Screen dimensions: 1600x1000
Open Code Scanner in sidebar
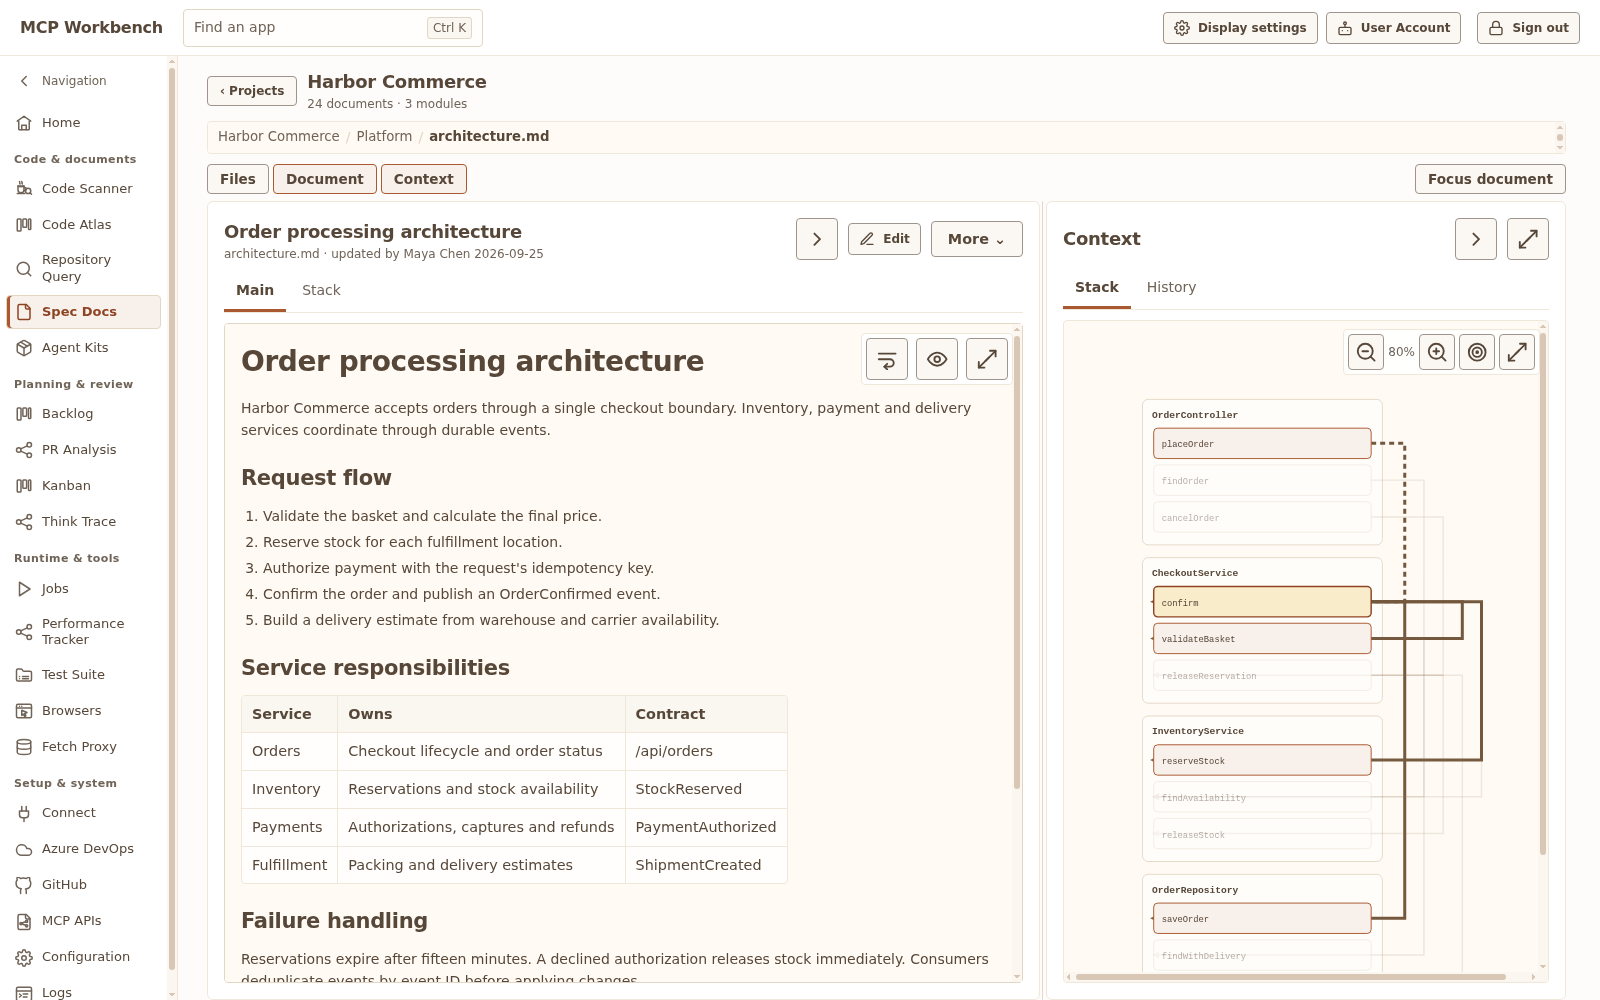[84, 188]
